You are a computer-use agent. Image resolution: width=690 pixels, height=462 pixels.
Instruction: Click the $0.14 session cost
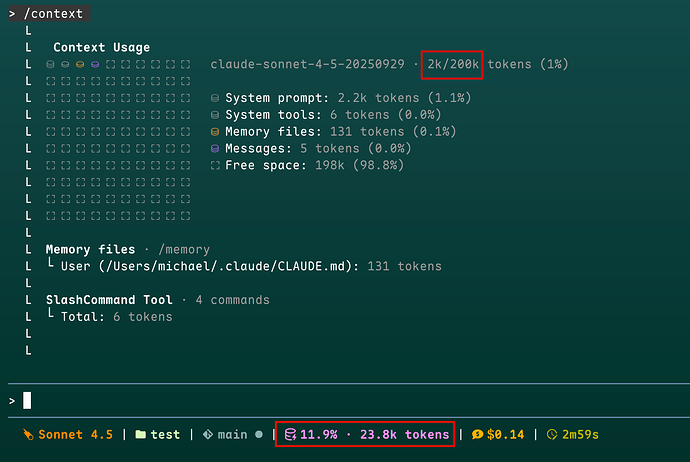[506, 435]
